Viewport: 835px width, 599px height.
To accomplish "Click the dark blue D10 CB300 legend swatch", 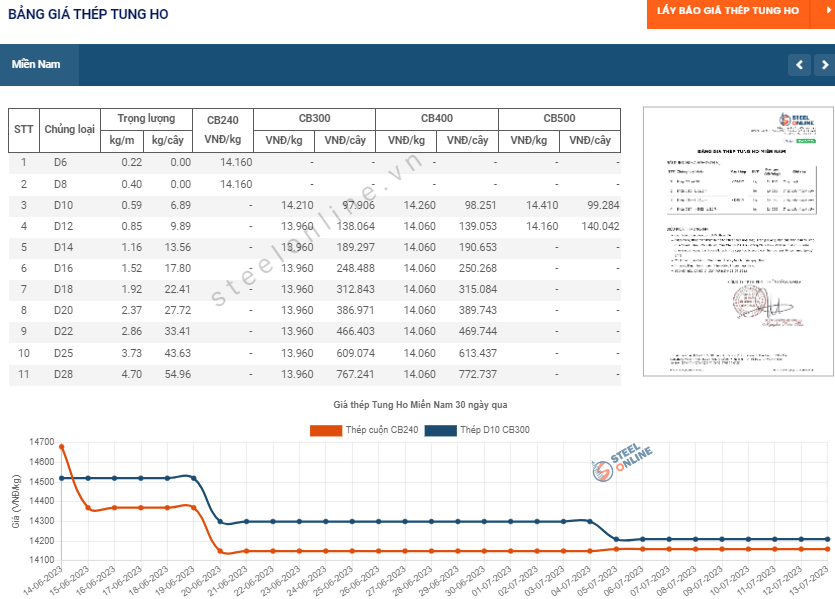I will click(x=439, y=430).
